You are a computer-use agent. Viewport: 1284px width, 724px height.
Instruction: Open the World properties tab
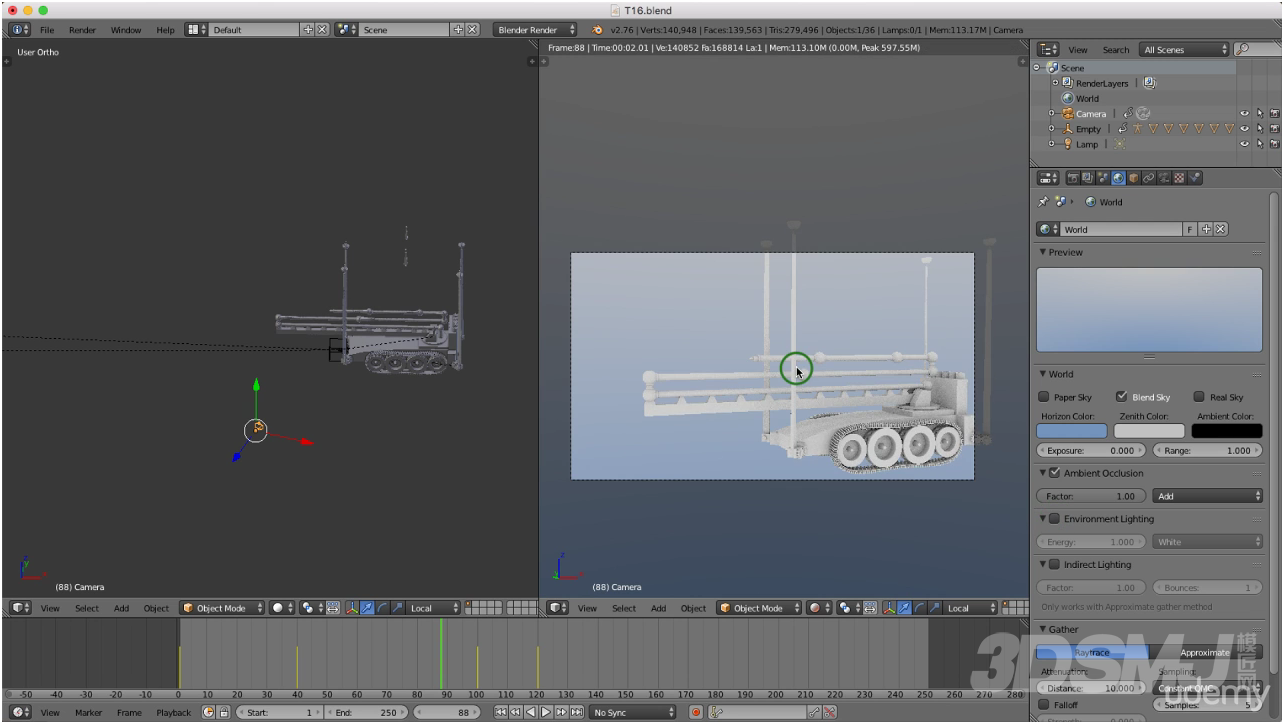[x=1118, y=178]
